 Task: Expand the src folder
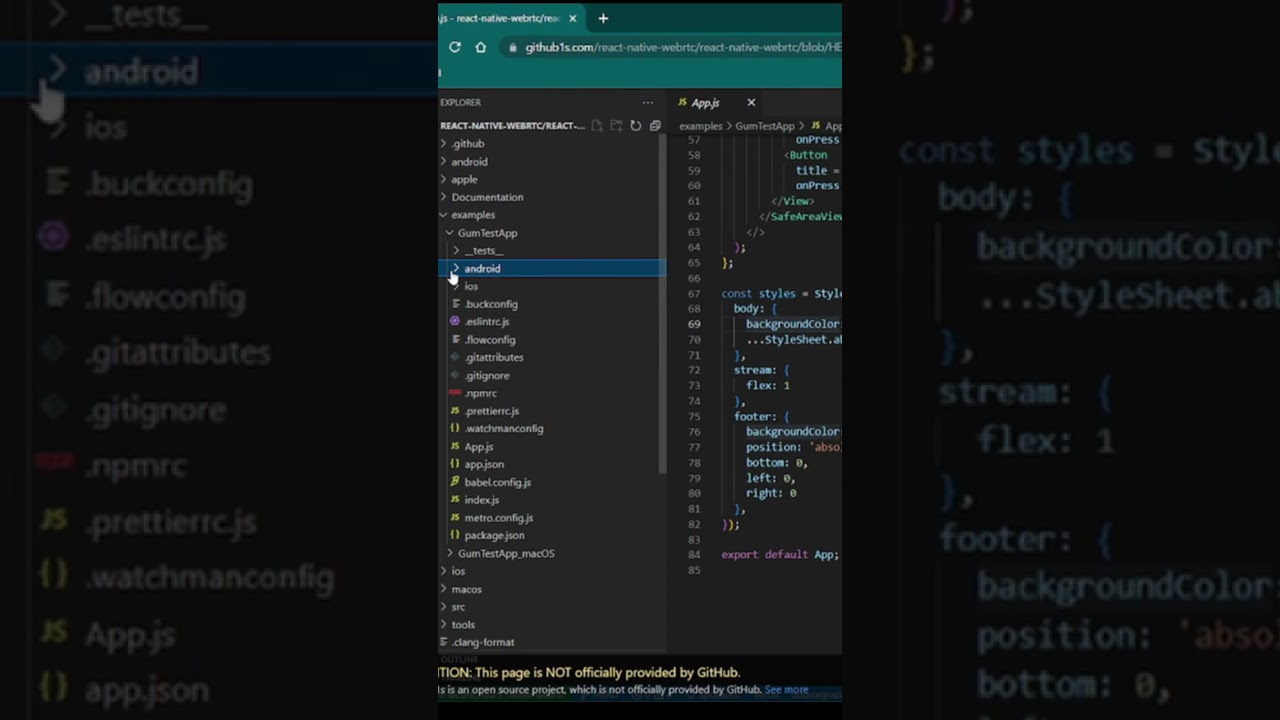[x=552, y=607]
